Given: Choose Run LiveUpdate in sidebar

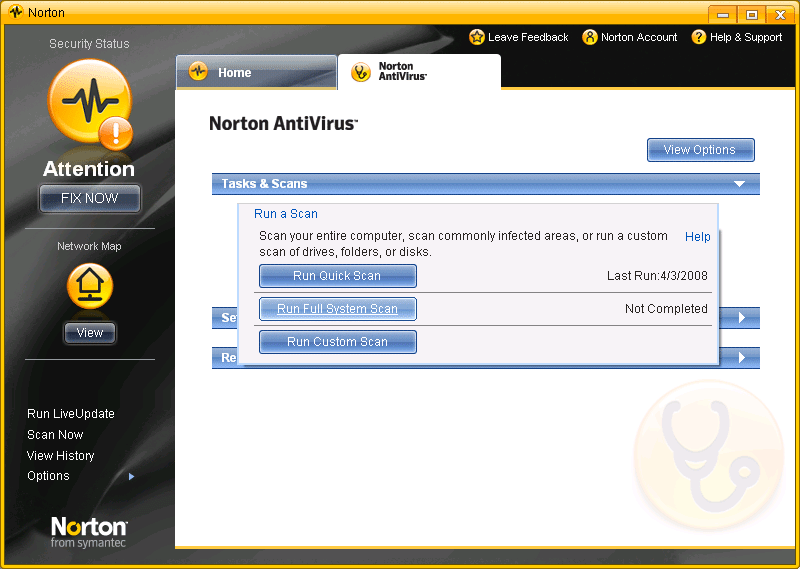Looking at the screenshot, I should point(71,414).
